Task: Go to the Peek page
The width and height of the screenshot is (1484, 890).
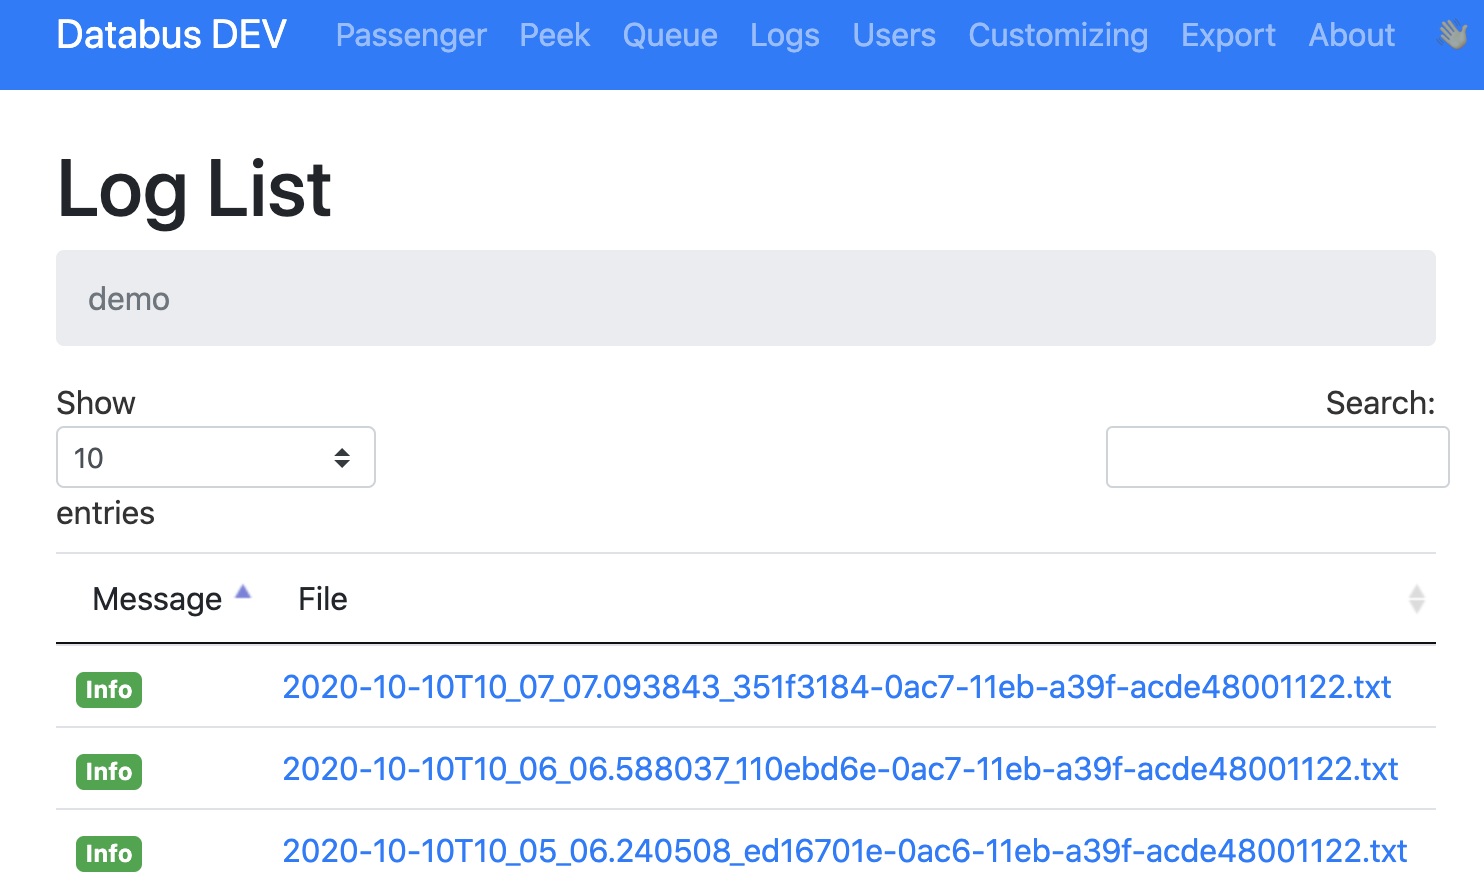Action: pyautogui.click(x=555, y=35)
